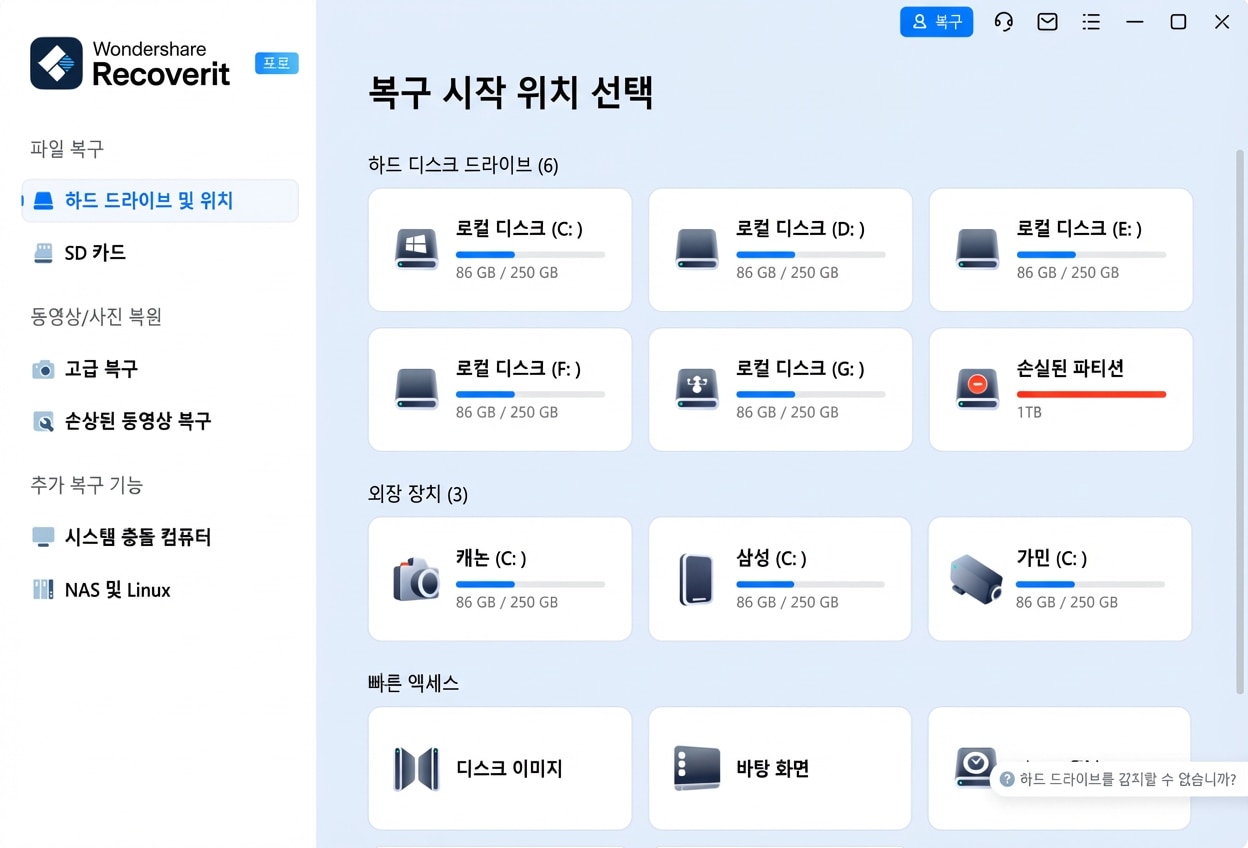
Task: Click the Garmin dashcam device icon
Action: (x=975, y=579)
